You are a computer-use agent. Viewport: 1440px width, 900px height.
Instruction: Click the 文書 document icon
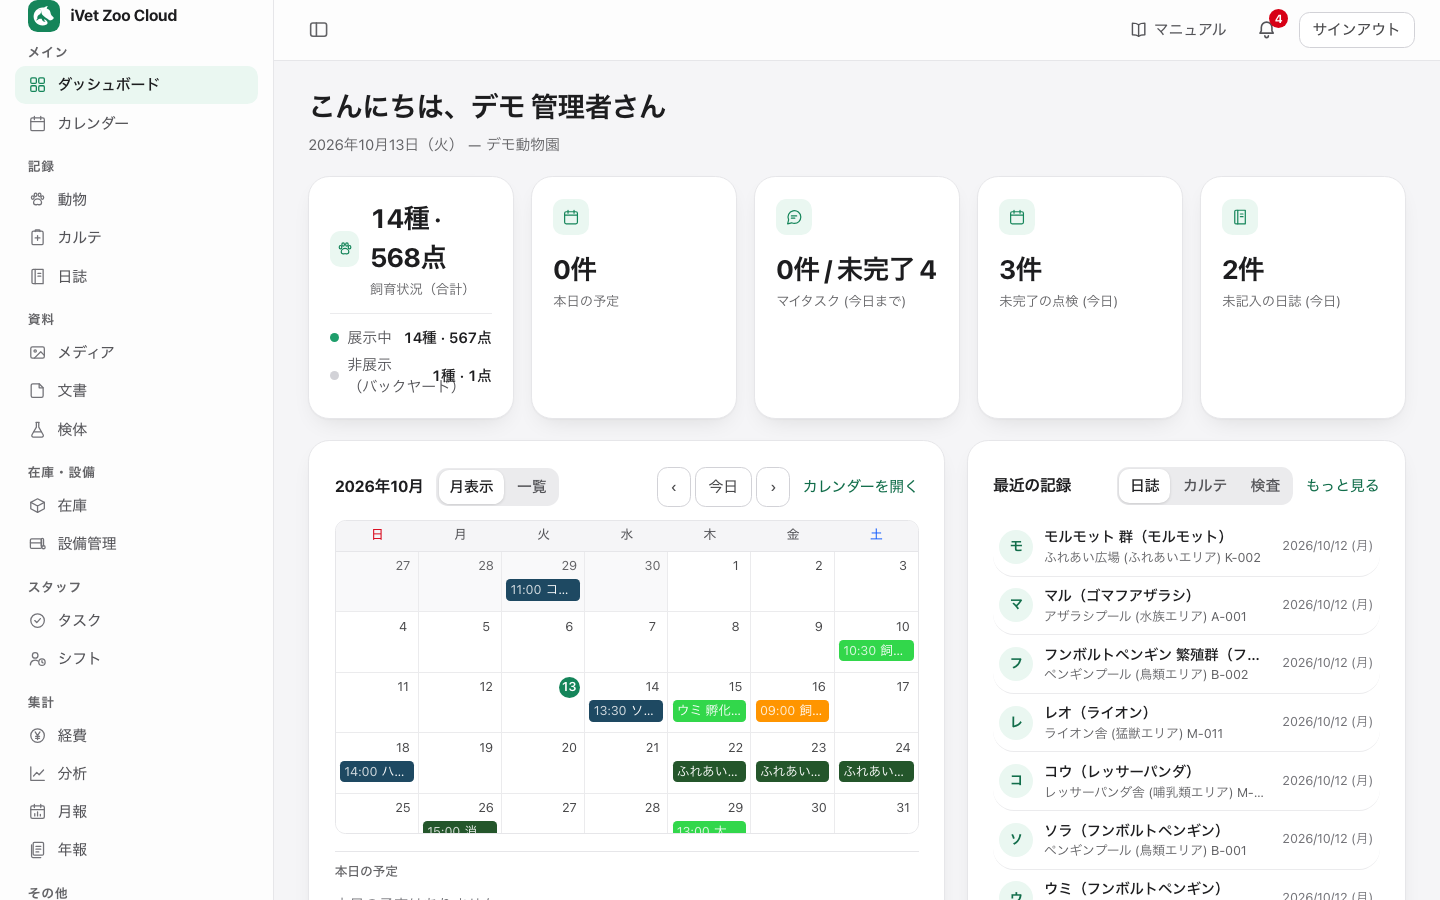click(37, 391)
